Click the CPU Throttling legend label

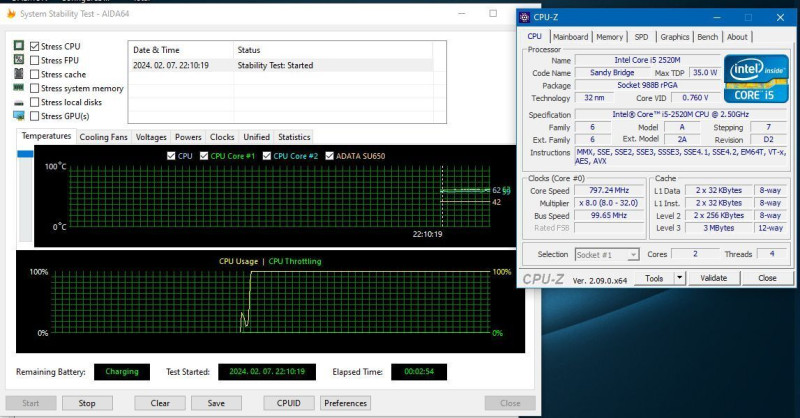point(295,261)
